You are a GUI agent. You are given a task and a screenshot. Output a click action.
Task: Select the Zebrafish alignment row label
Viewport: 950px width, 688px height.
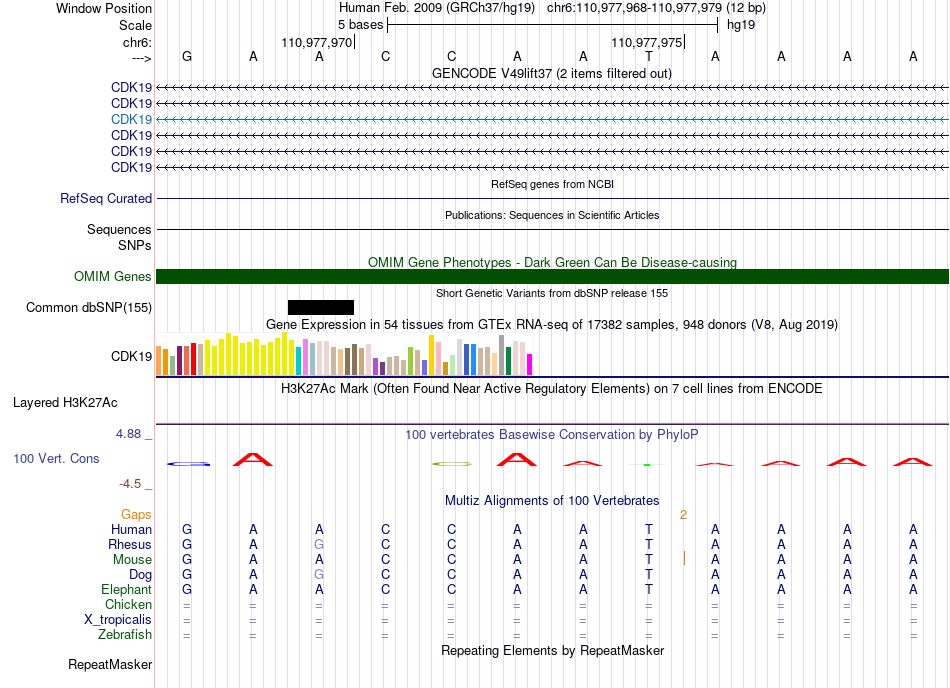(x=125, y=634)
